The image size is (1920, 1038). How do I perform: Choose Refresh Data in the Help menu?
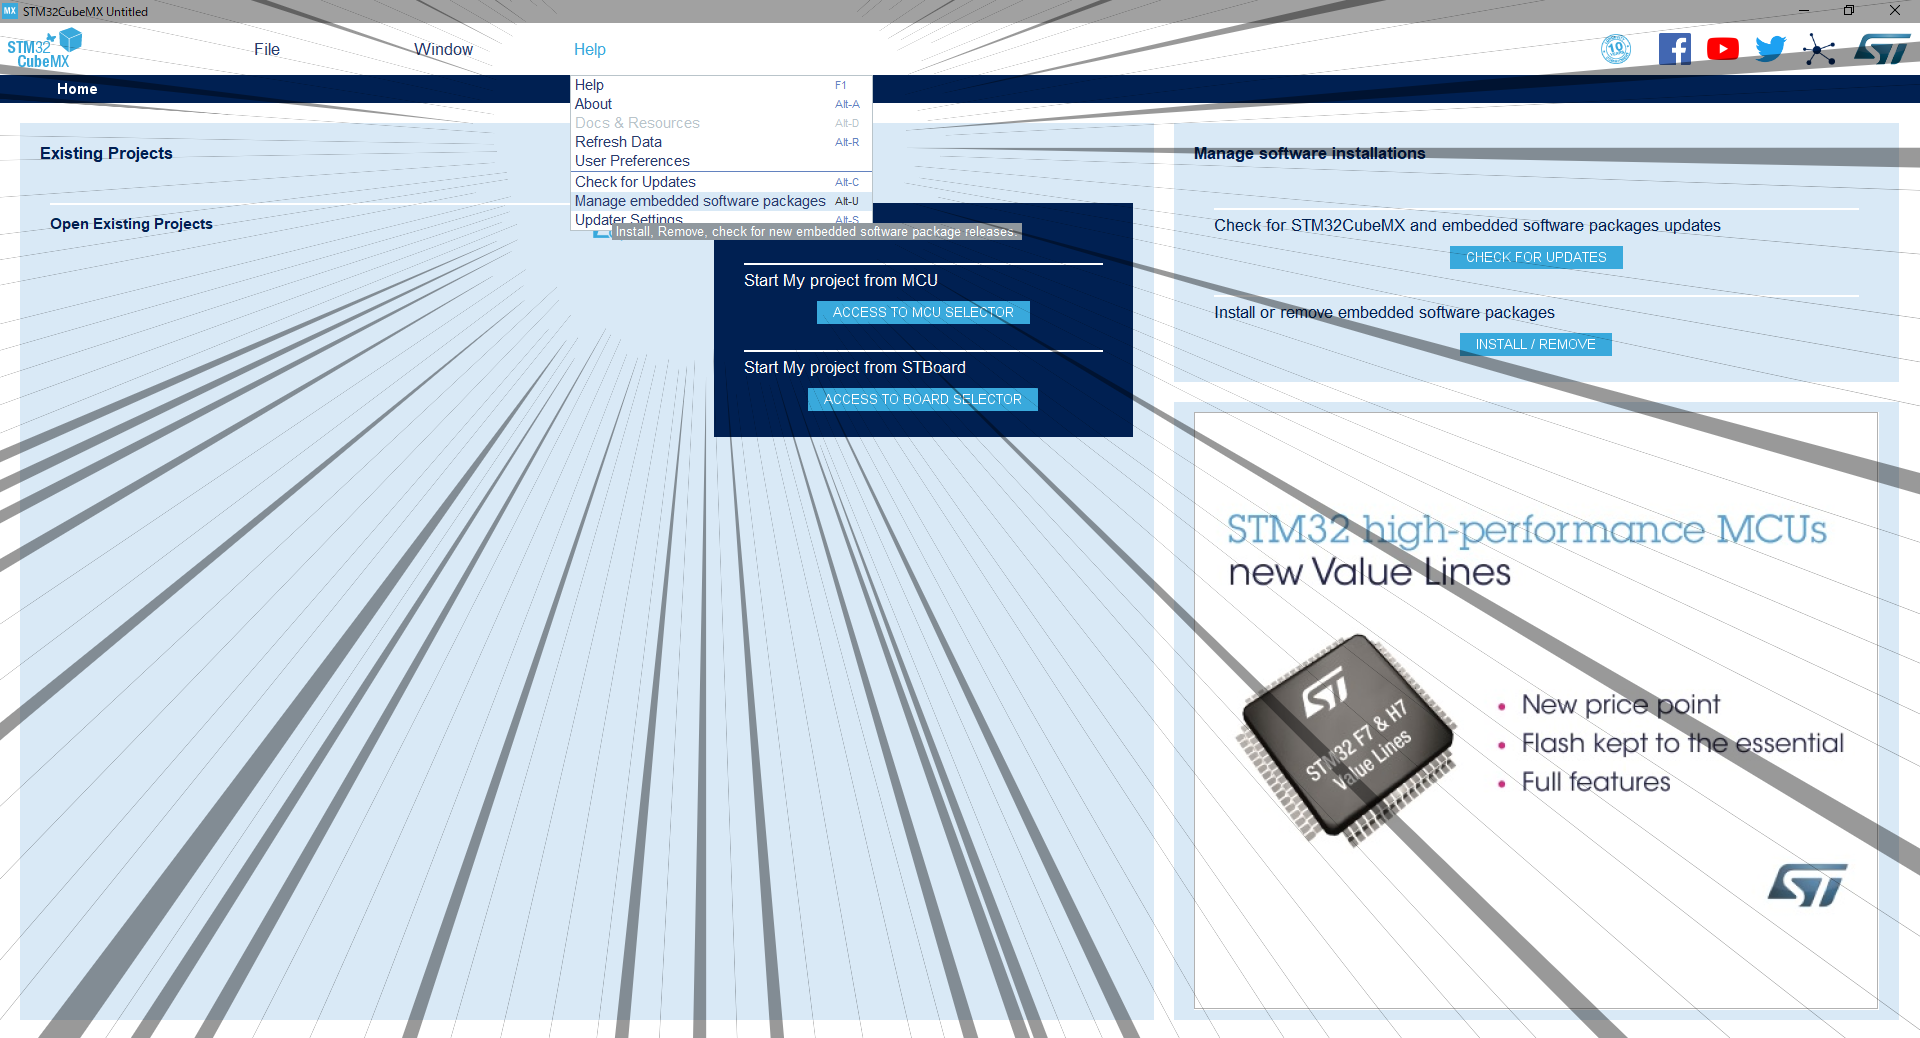click(x=618, y=141)
